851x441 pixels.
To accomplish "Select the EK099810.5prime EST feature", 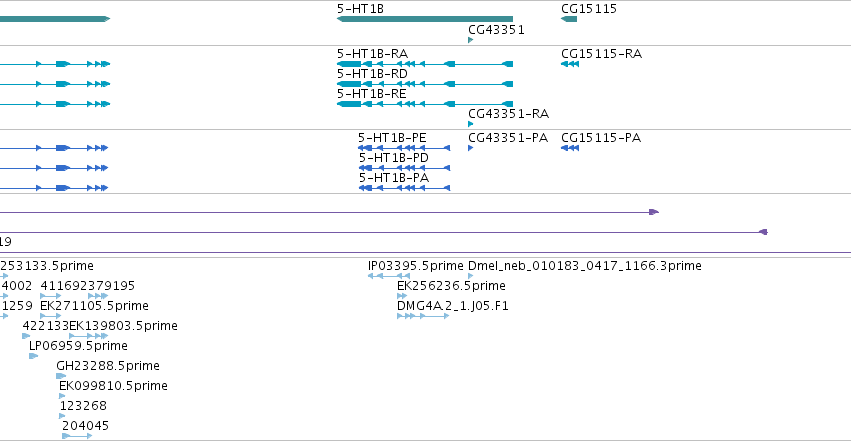I will point(62,396).
